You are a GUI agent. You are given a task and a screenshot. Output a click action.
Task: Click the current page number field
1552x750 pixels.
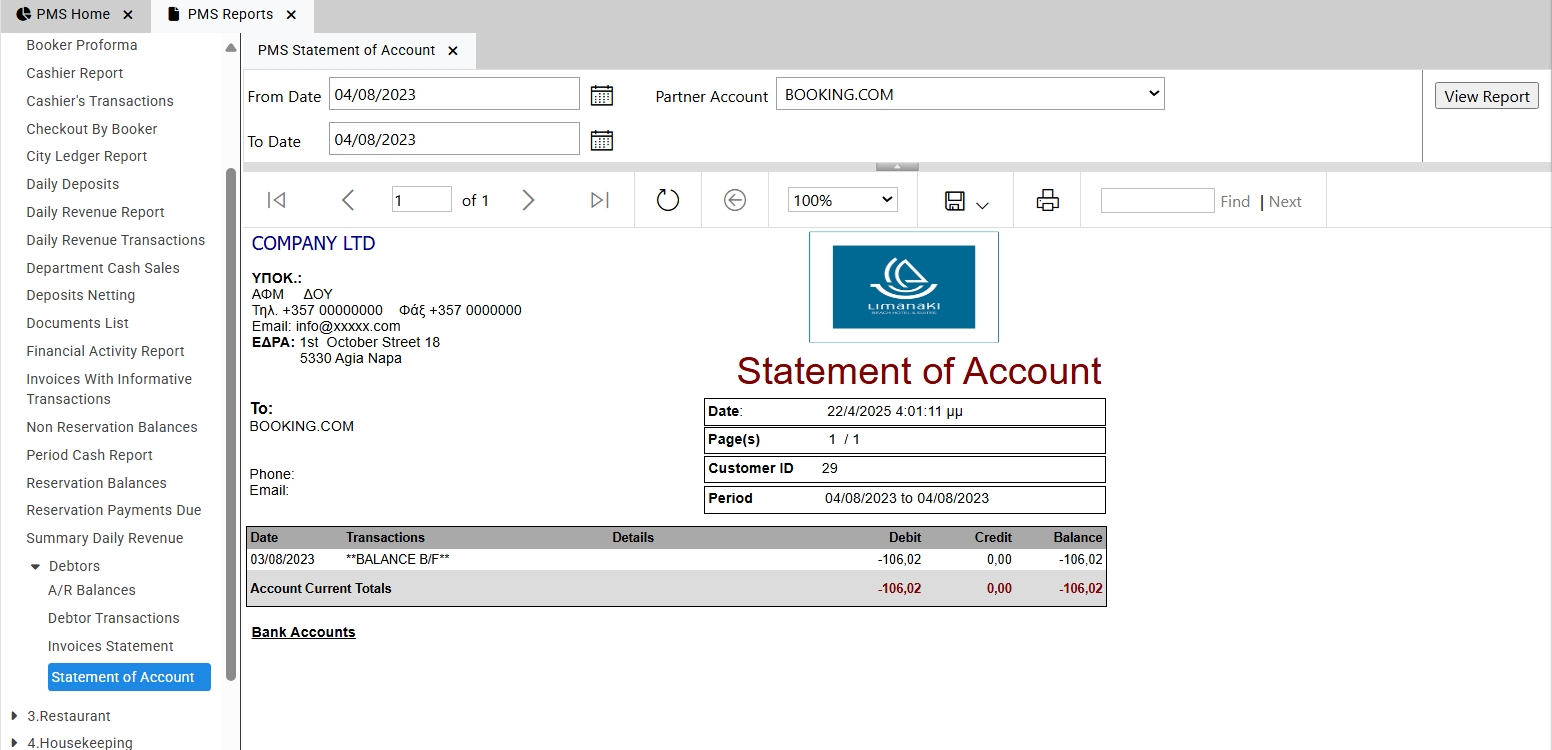[421, 200]
